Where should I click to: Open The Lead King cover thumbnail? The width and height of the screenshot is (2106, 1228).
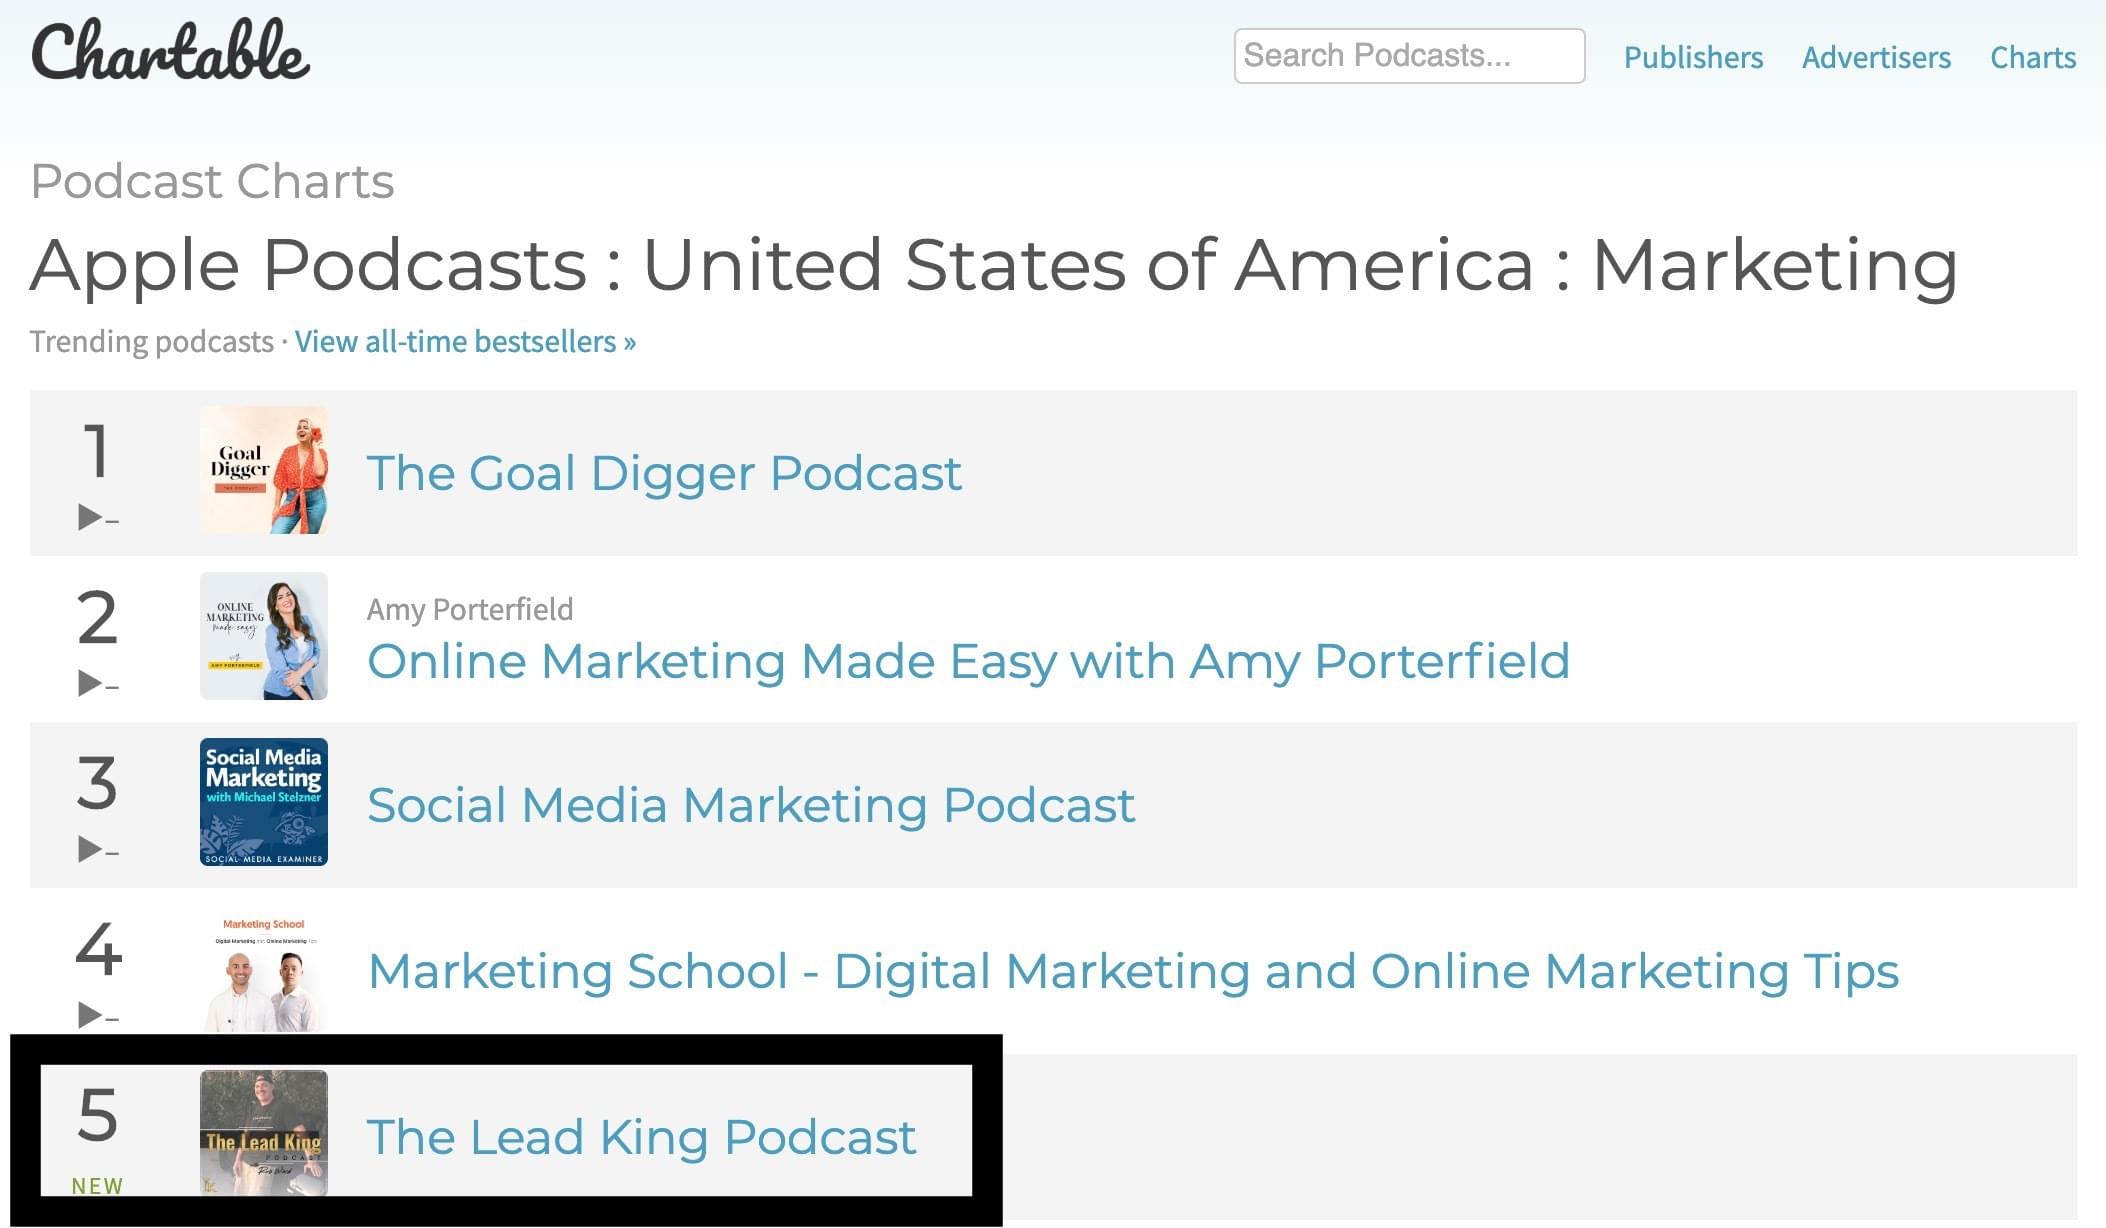[264, 1133]
